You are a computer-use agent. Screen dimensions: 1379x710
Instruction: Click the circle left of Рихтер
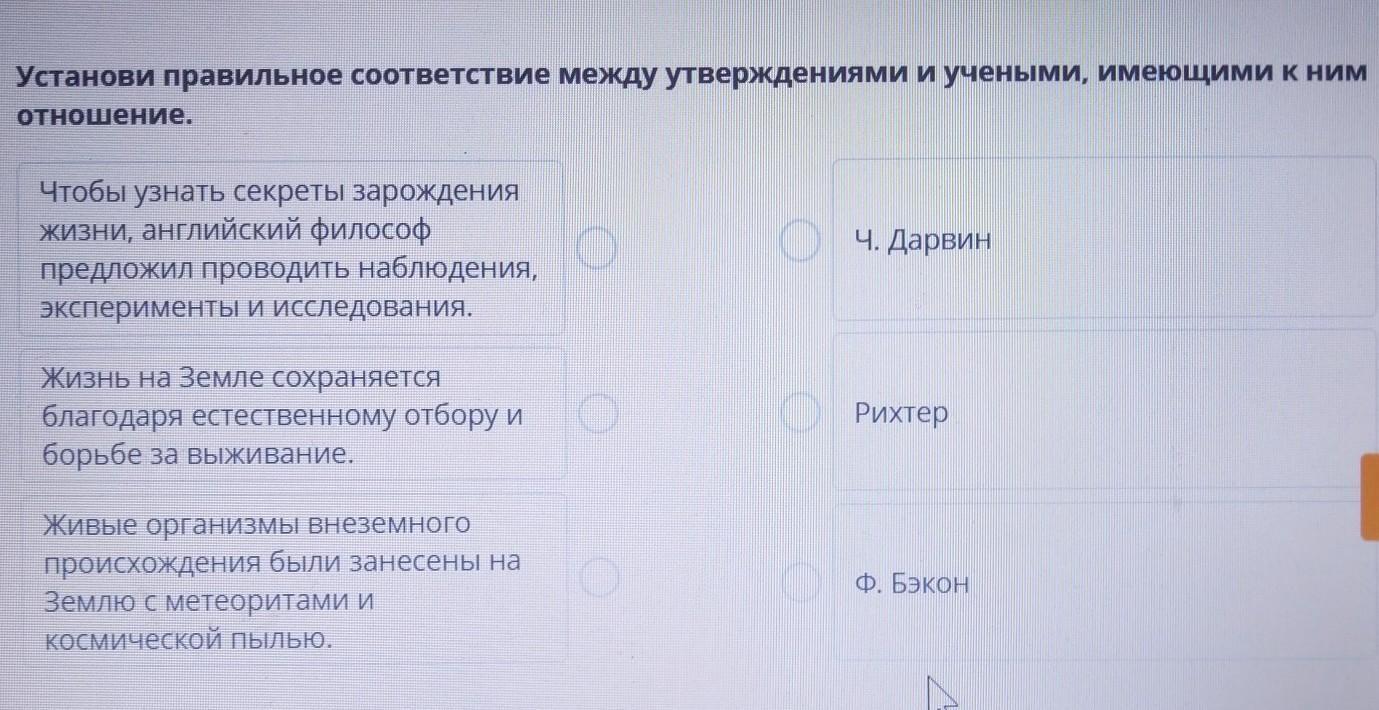[x=799, y=414]
